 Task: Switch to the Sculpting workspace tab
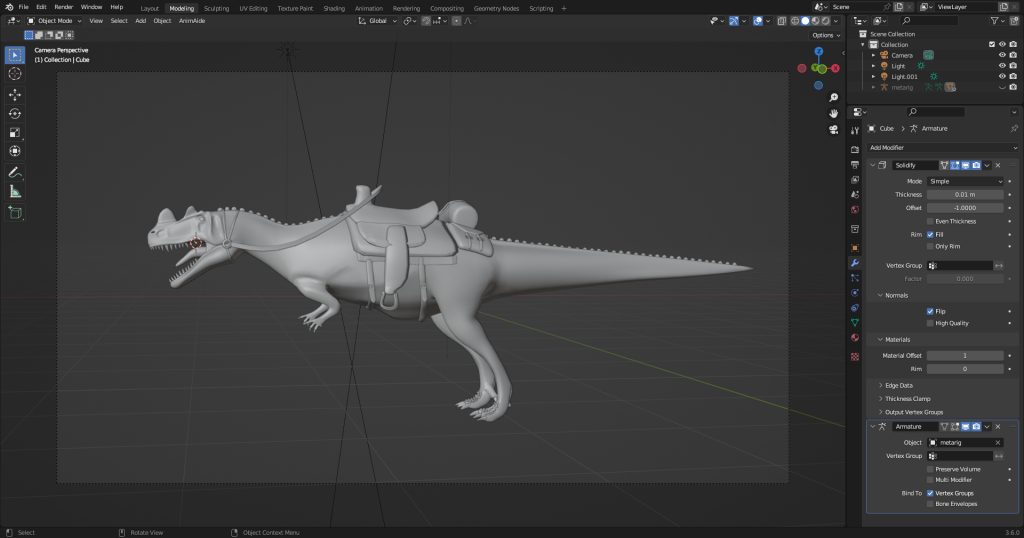tap(216, 7)
